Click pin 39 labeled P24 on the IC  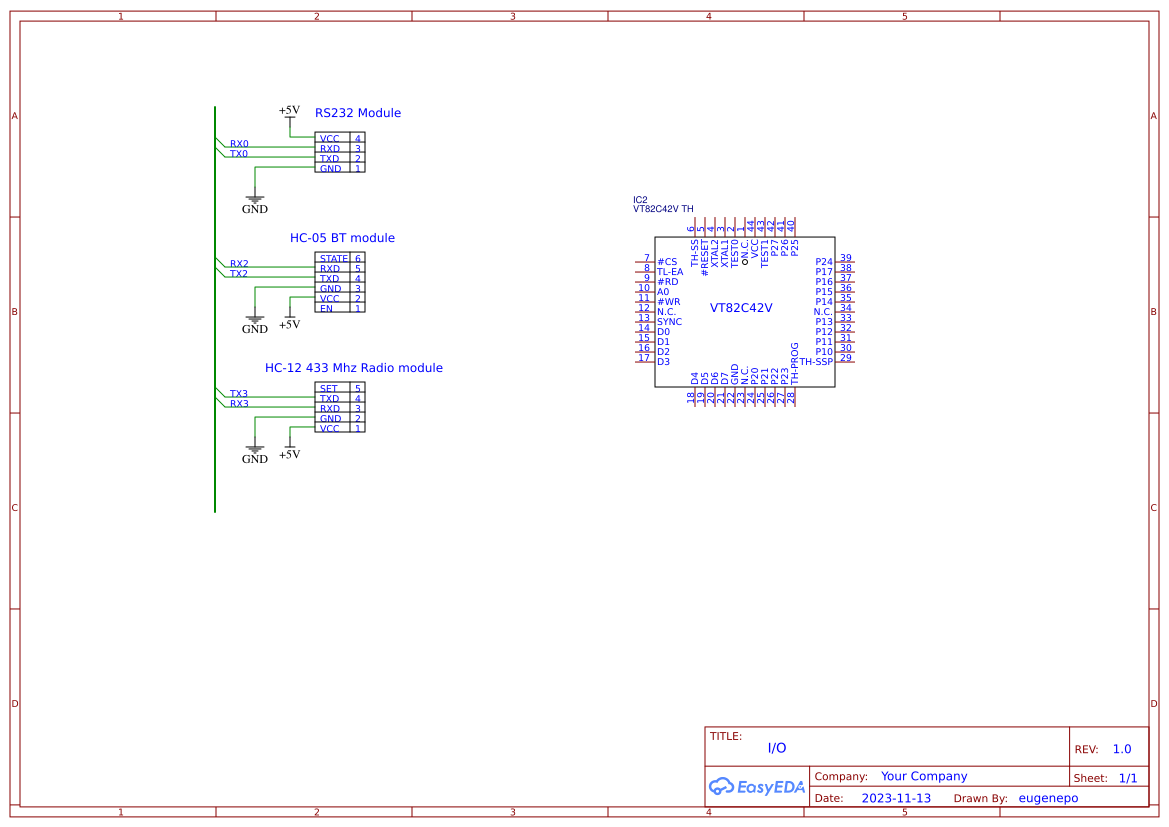(843, 257)
